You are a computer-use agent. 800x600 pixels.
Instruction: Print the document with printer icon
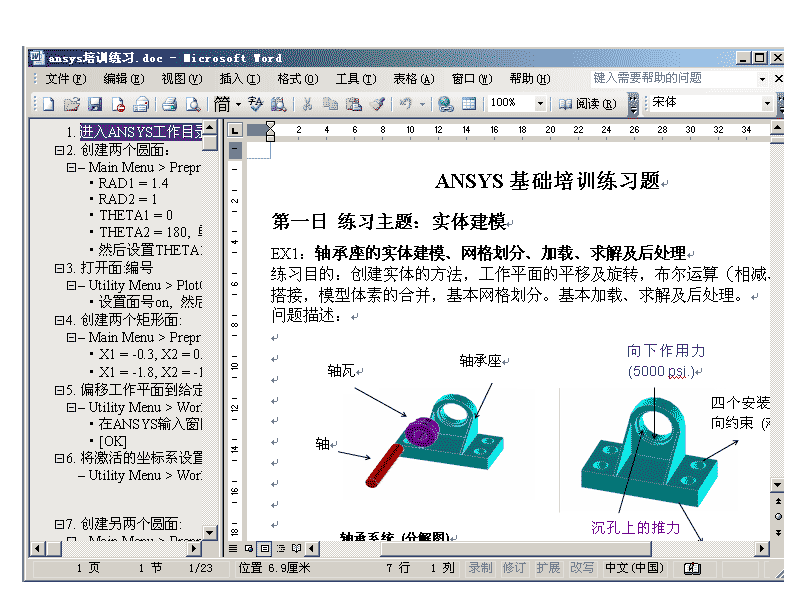click(169, 104)
